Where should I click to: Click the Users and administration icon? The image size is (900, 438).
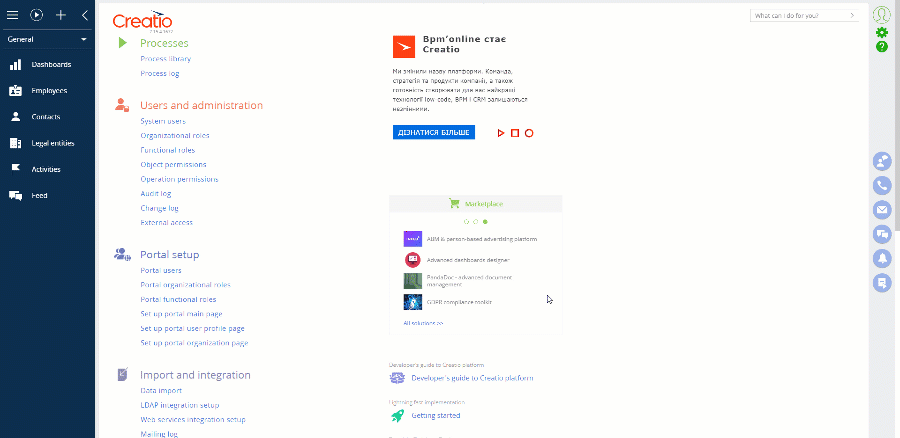pos(121,105)
